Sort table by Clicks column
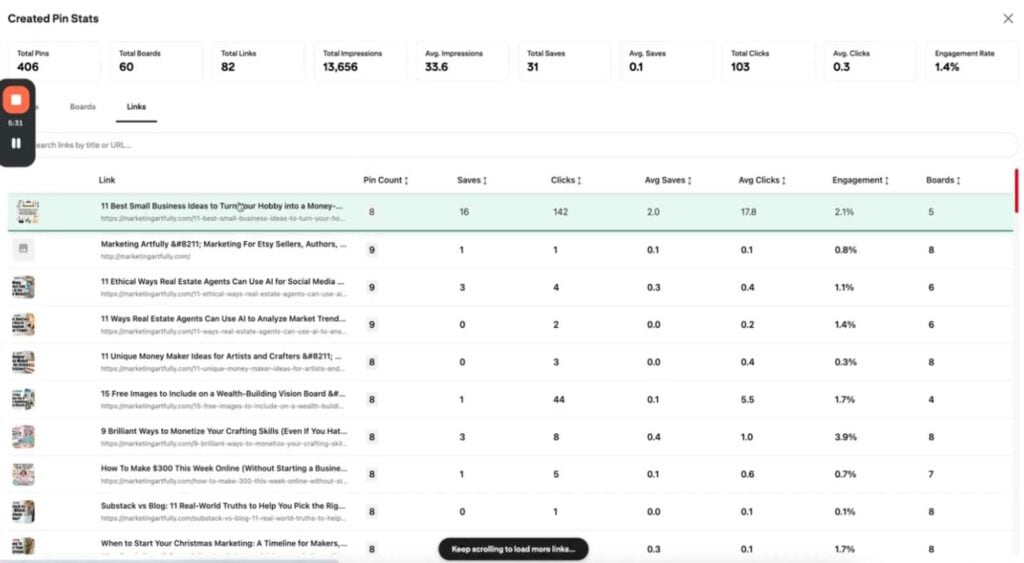Screen dimensions: 1024x563 pos(566,180)
